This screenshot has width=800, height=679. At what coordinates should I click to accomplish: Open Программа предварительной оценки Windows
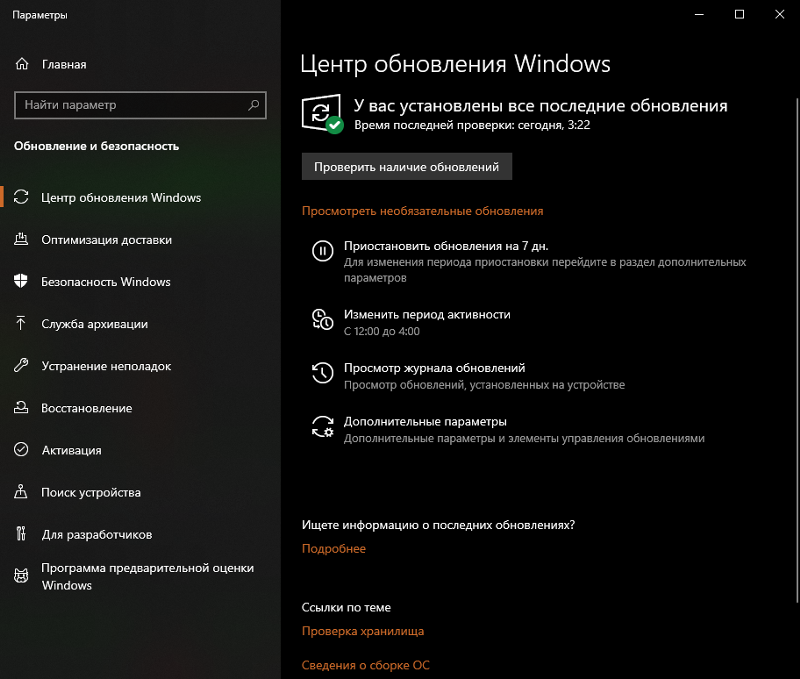point(147,576)
